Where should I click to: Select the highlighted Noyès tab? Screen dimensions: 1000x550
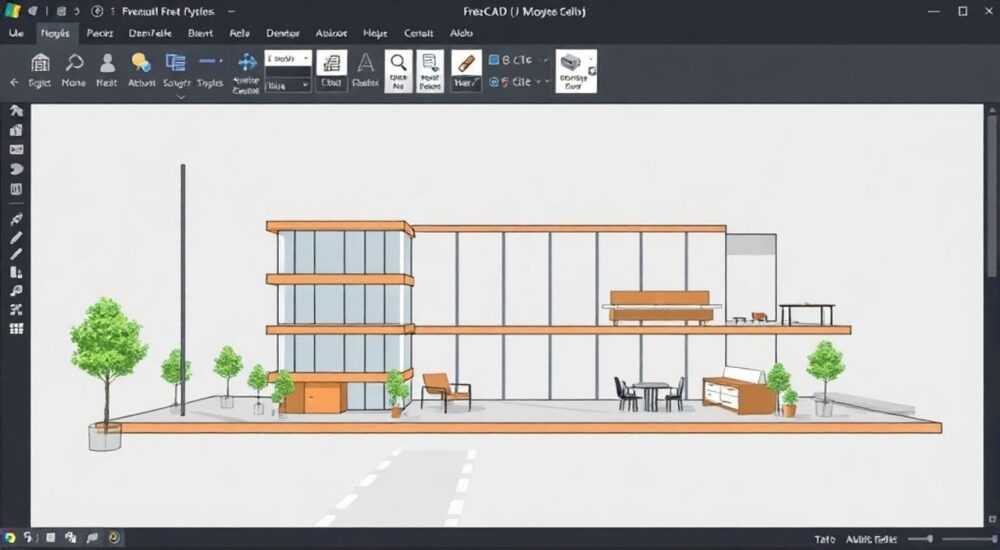[x=55, y=33]
